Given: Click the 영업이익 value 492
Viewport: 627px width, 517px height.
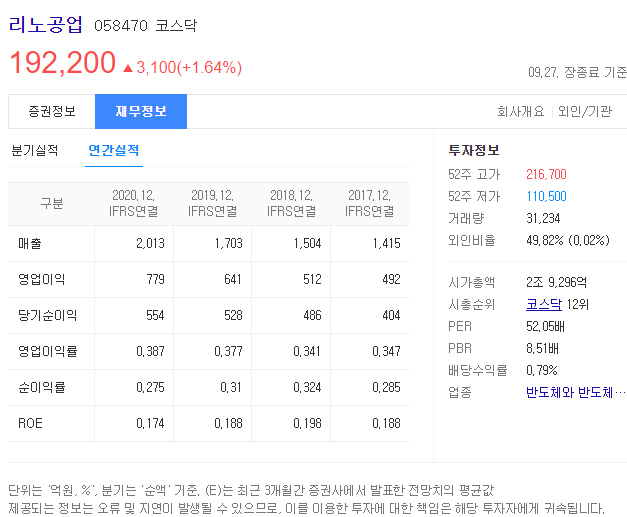Looking at the screenshot, I should click(391, 279).
